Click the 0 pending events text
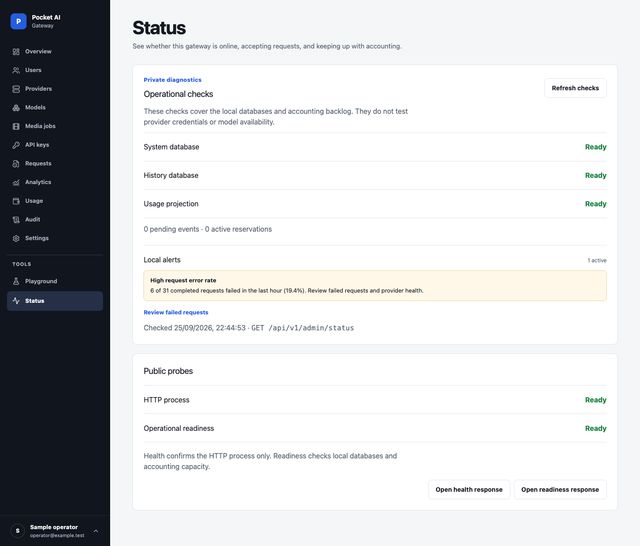The height and width of the screenshot is (546, 640). click(x=171, y=229)
